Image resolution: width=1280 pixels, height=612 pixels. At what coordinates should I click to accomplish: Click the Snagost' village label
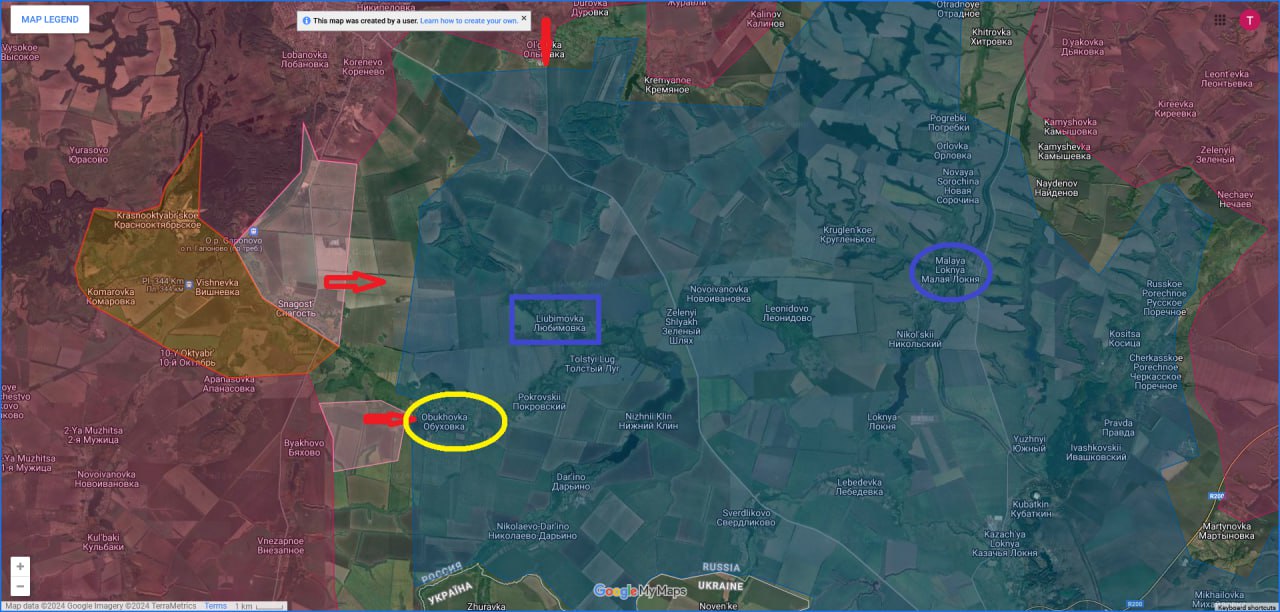click(295, 309)
